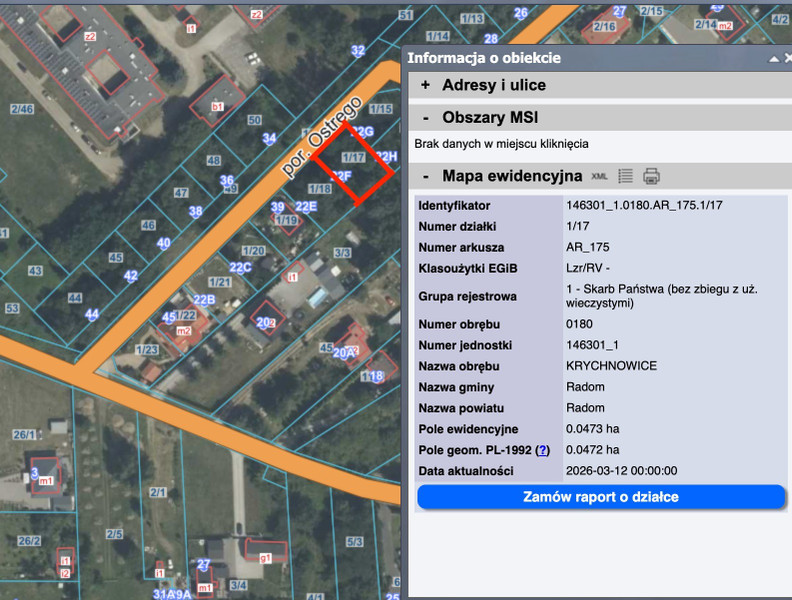The width and height of the screenshot is (792, 600).
Task: Open the list view icon beside Mapa ewidencyjna
Action: click(626, 176)
